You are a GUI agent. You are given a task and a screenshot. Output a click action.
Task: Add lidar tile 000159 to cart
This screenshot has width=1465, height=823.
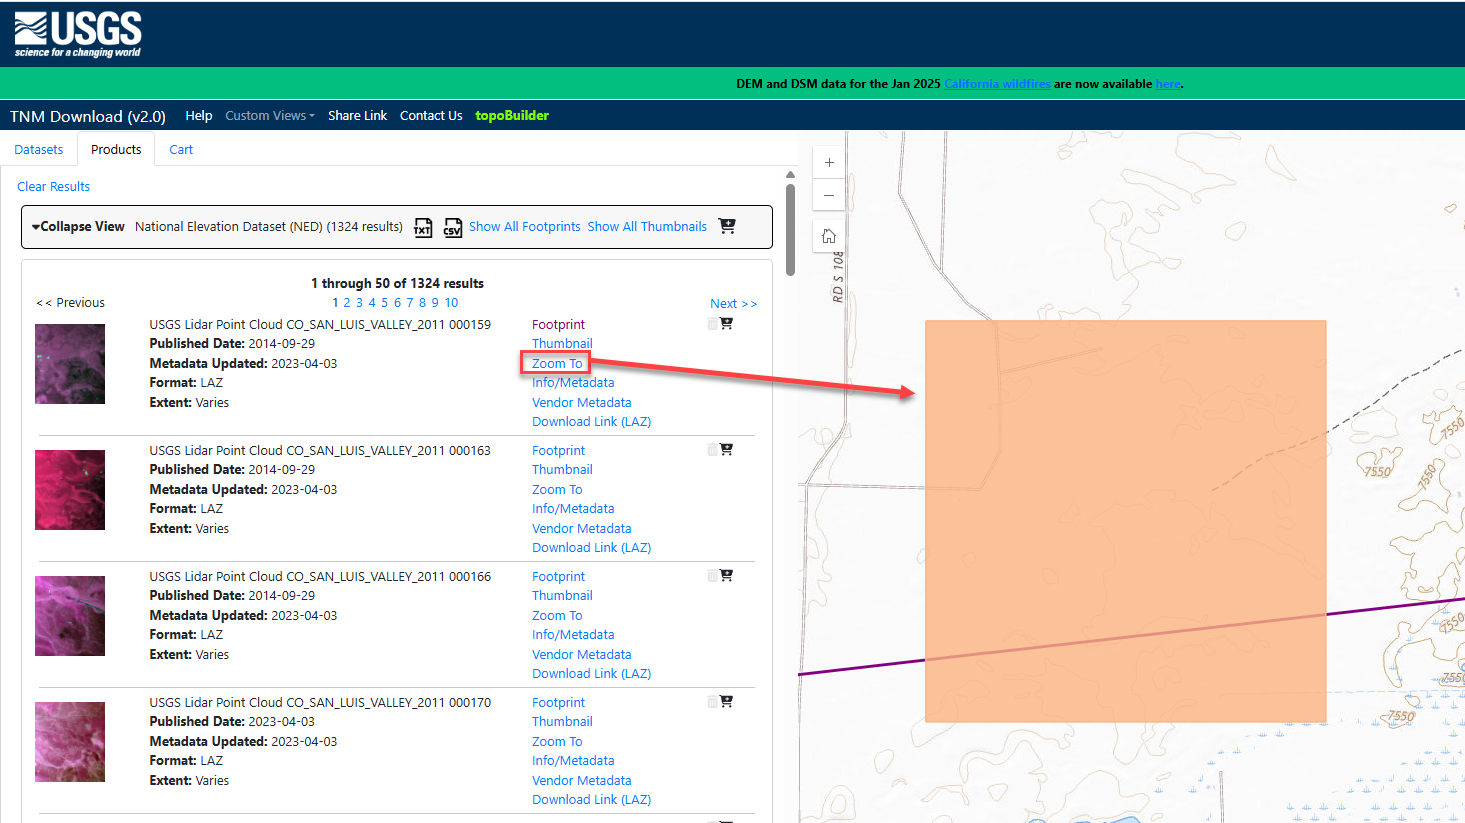coord(726,324)
